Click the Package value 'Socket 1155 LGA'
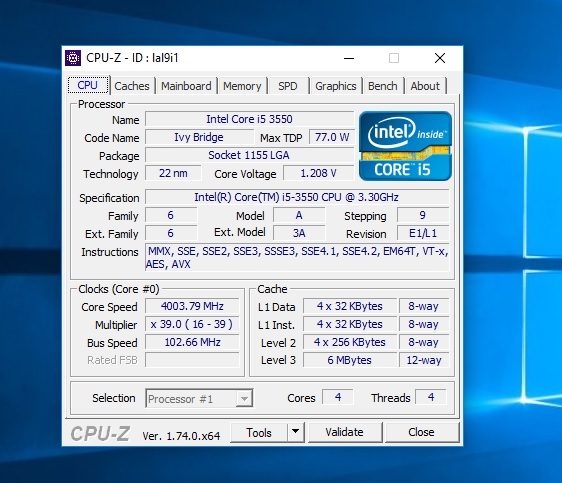Image resolution: width=562 pixels, height=483 pixels. point(249,155)
